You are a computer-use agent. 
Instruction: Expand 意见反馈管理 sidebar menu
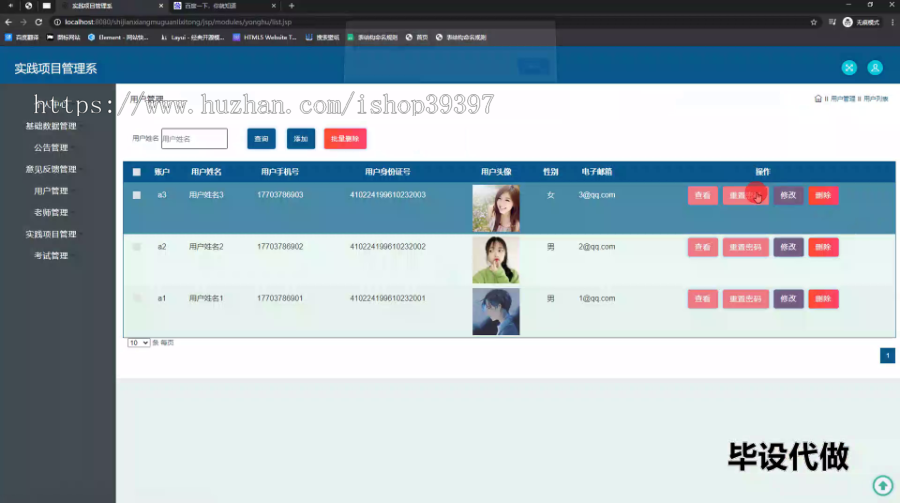51,169
